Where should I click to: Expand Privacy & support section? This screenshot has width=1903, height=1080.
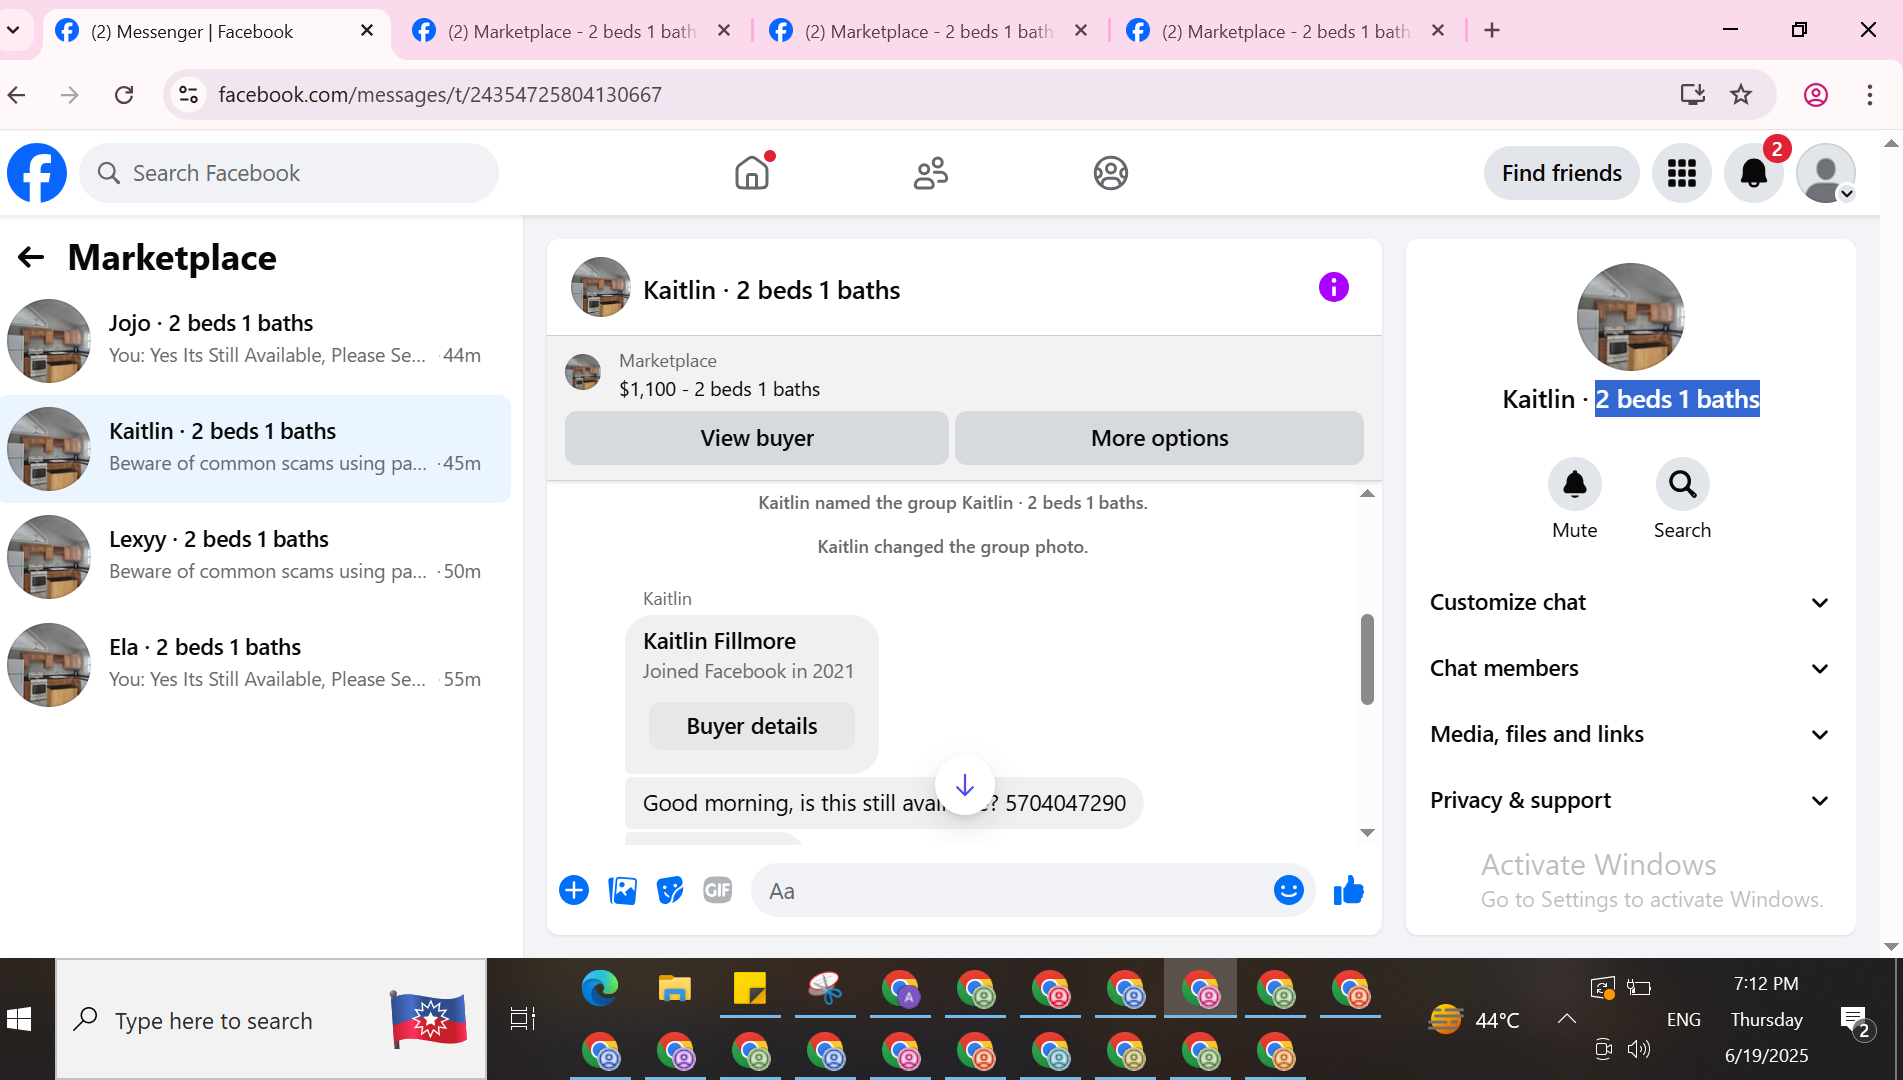pos(1630,800)
